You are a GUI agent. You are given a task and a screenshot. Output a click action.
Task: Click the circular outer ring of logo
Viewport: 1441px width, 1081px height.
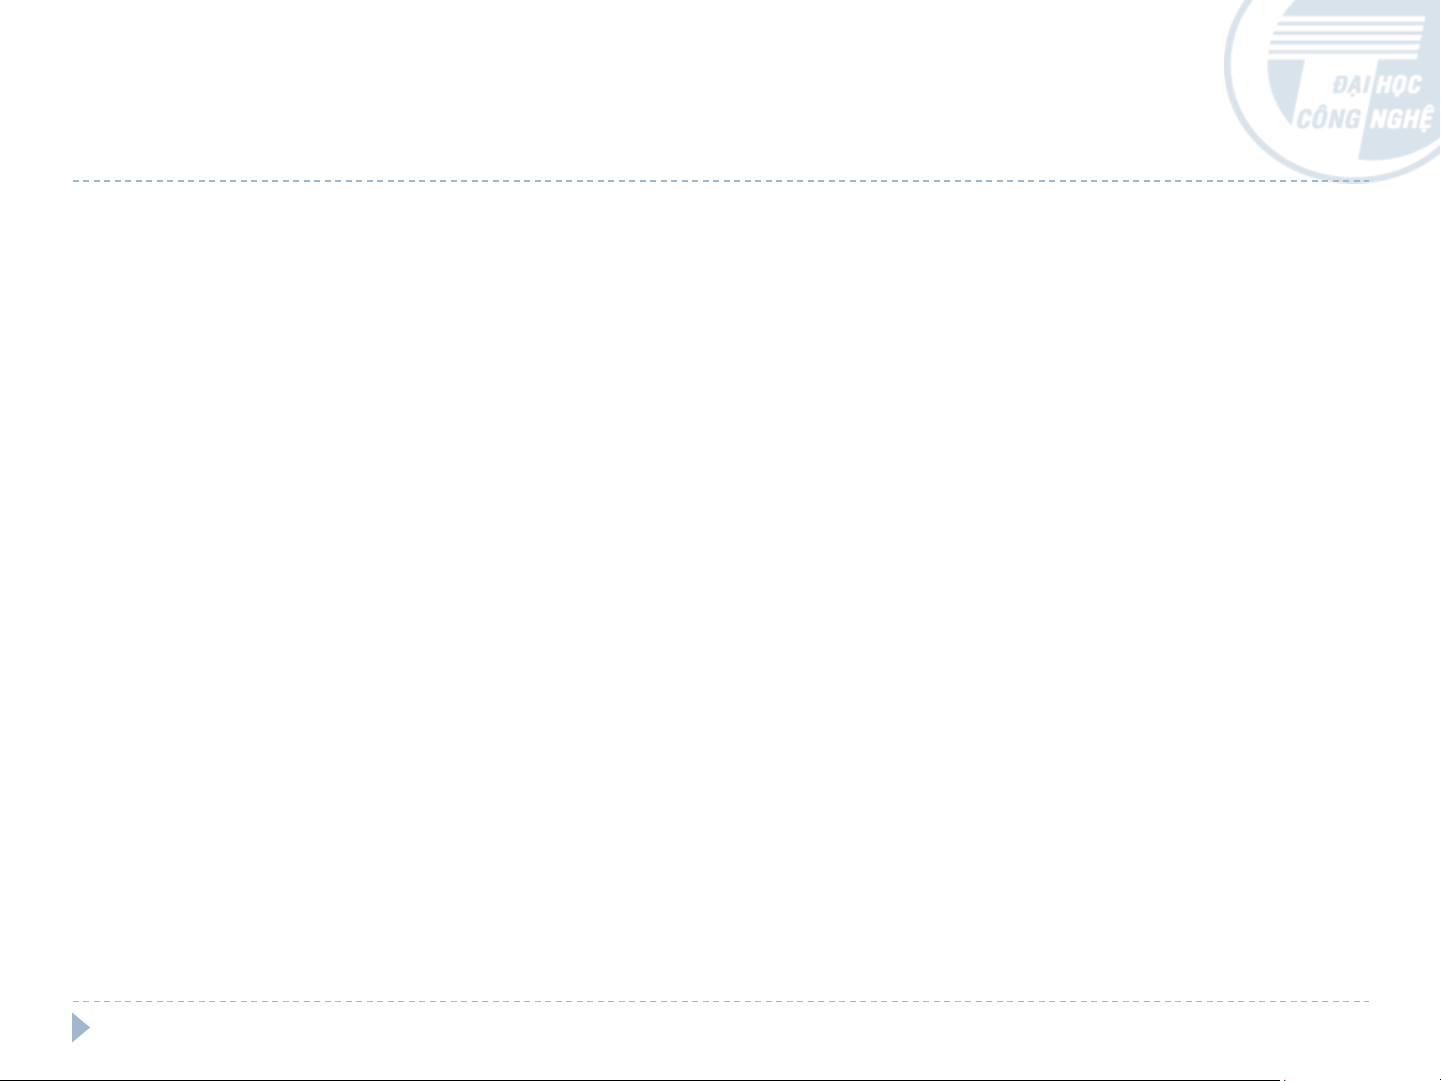coord(1238,90)
